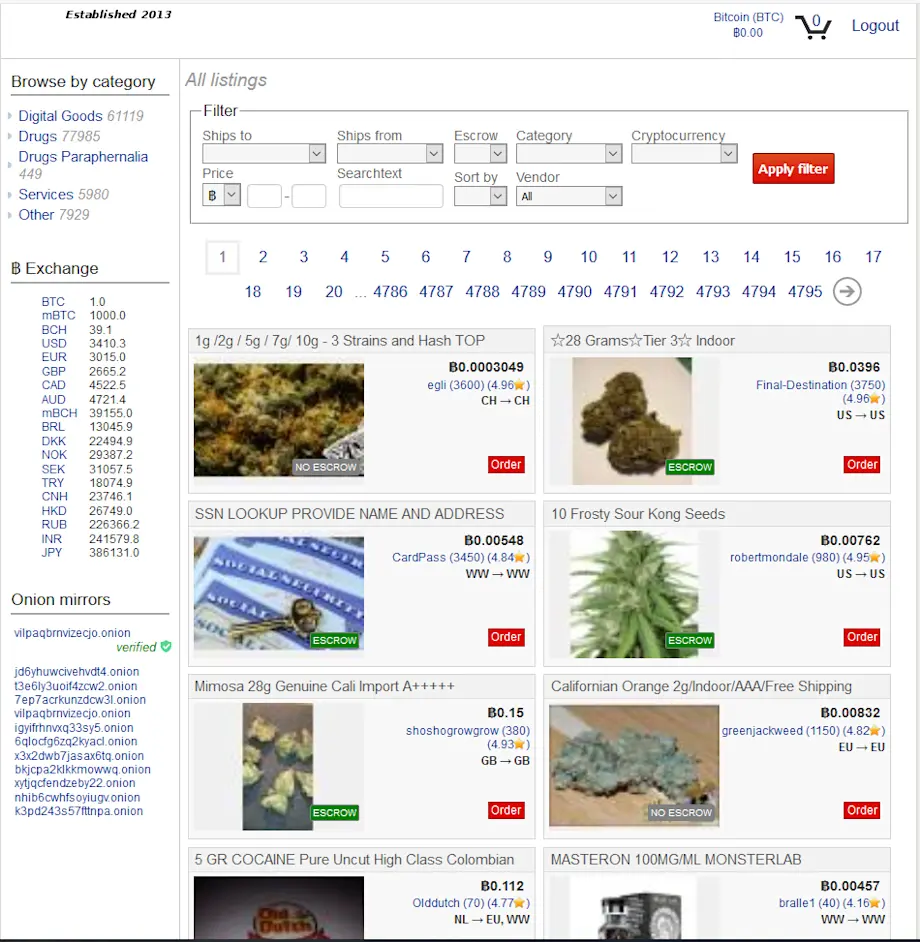Open the 5 GR COCAINE listing title

click(x=355, y=860)
